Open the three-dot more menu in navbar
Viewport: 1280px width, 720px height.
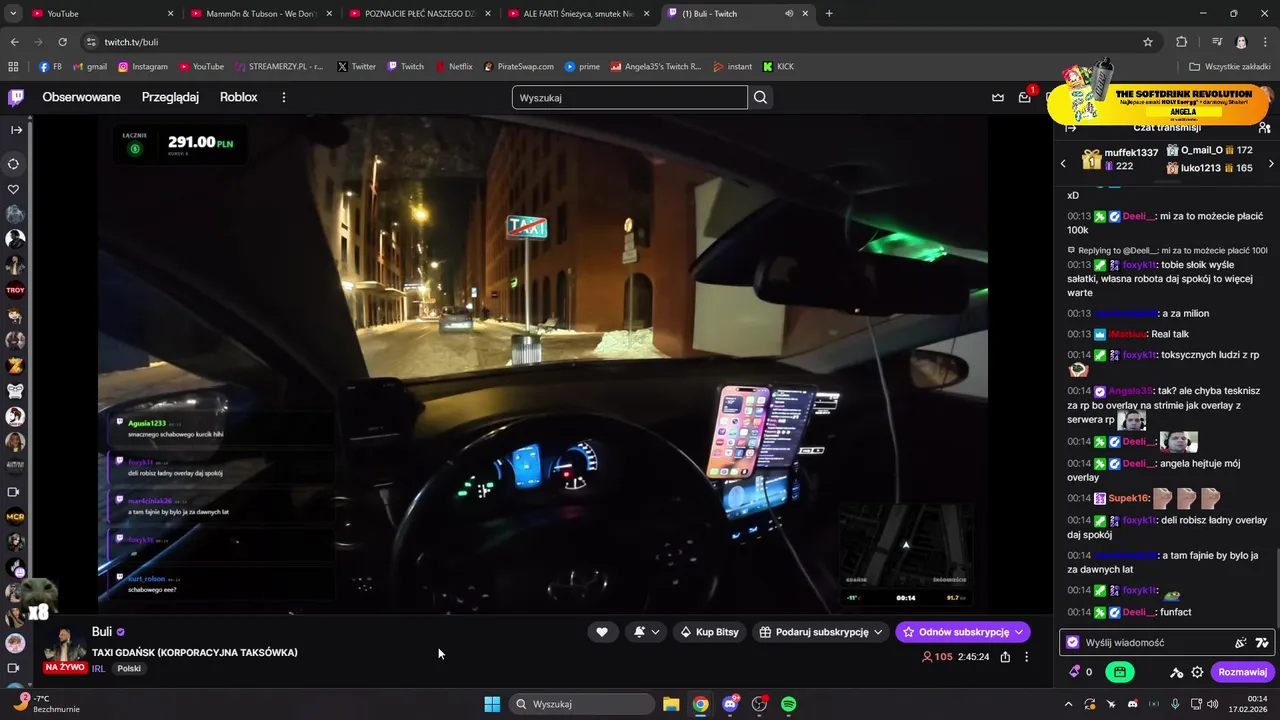pos(284,97)
